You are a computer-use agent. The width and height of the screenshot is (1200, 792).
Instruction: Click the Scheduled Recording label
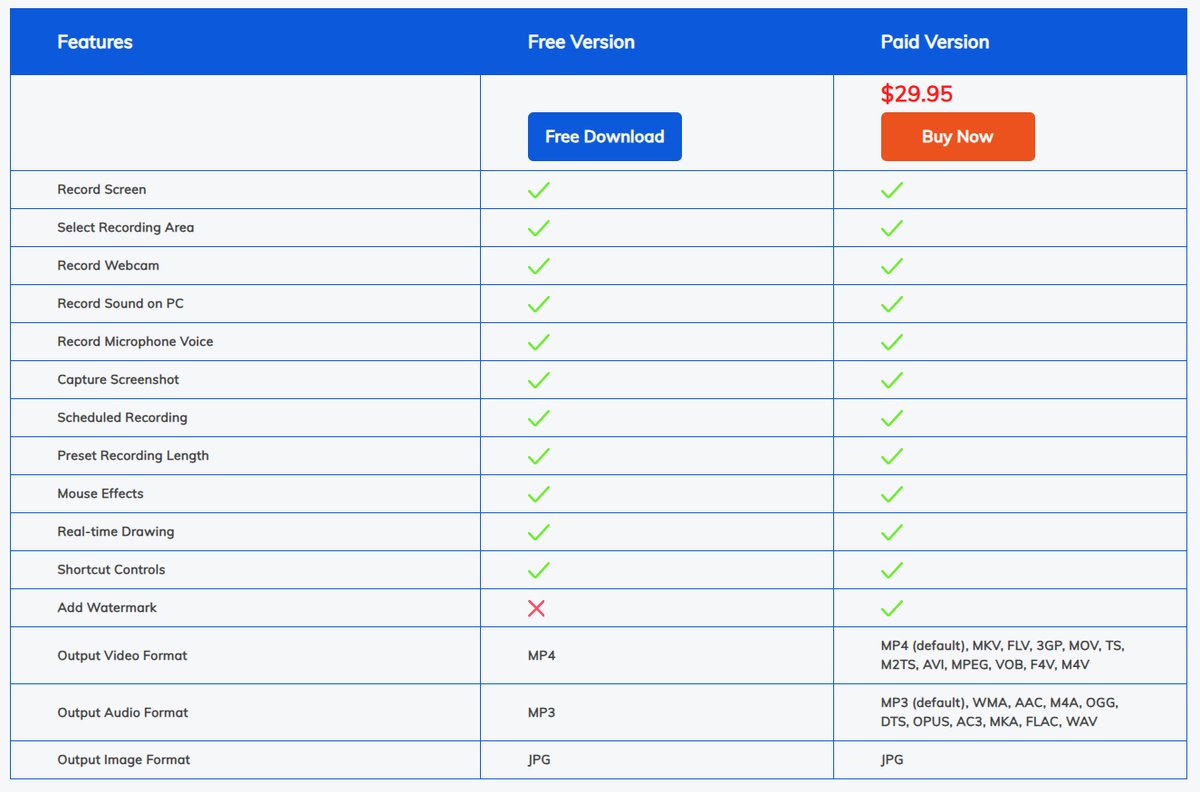122,418
